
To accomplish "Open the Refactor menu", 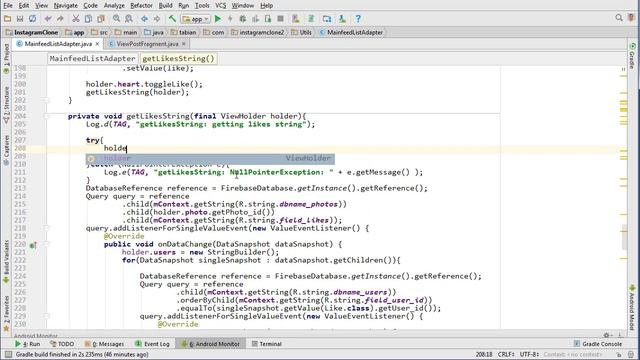I will coord(141,6).
